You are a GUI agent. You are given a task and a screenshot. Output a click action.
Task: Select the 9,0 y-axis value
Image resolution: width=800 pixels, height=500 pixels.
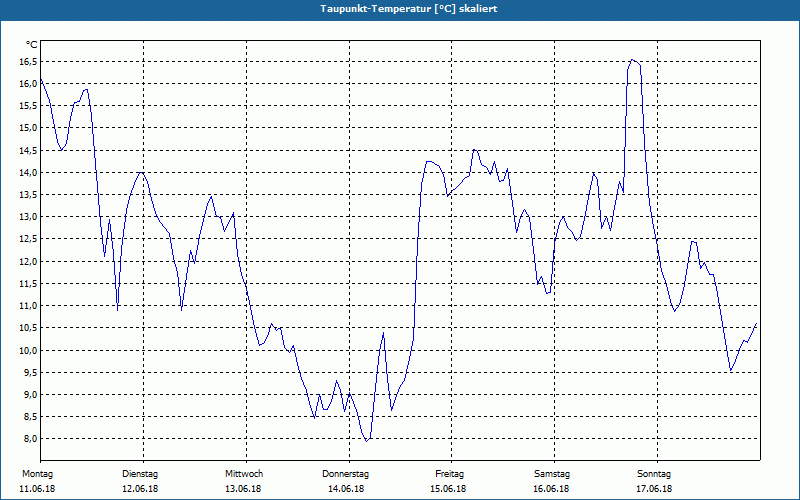(x=31, y=395)
